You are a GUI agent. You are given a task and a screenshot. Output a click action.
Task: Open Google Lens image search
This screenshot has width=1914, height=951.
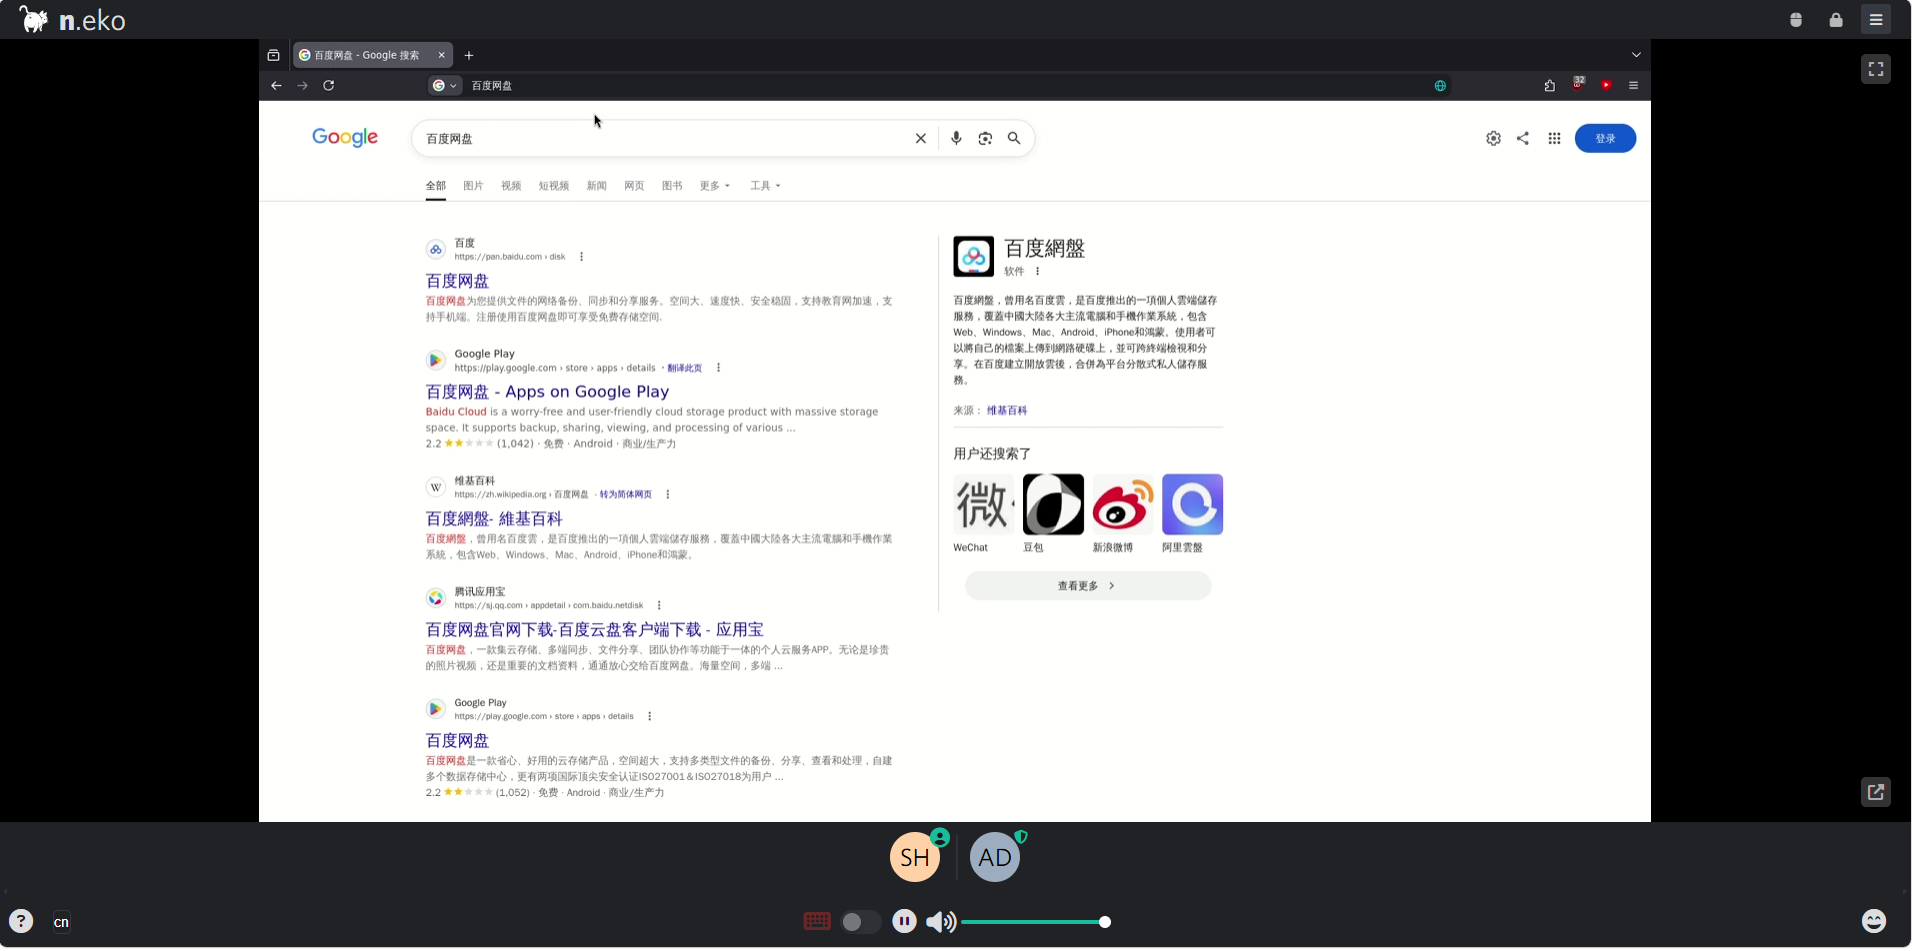point(985,139)
